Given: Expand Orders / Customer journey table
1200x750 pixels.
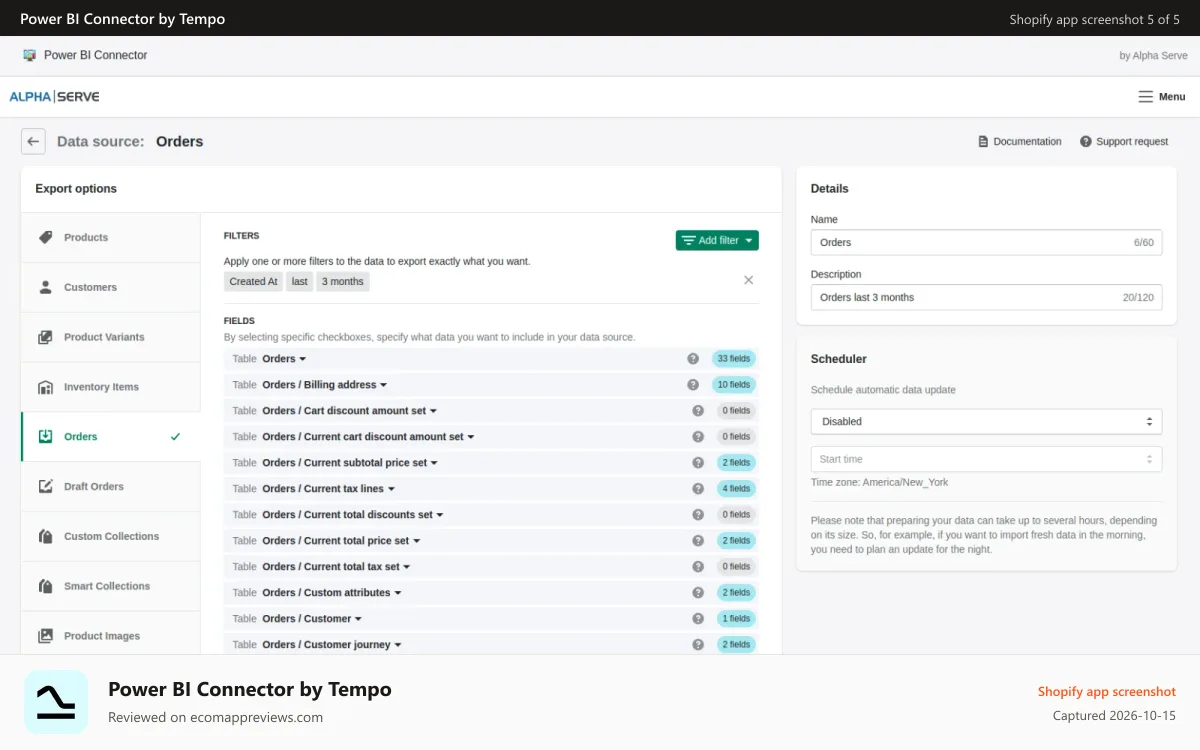Looking at the screenshot, I should point(331,645).
